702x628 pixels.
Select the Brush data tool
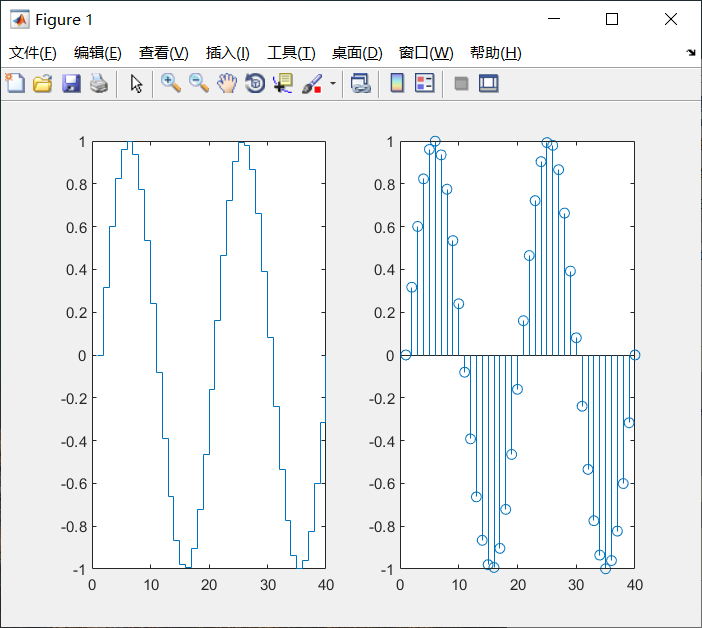(312, 84)
